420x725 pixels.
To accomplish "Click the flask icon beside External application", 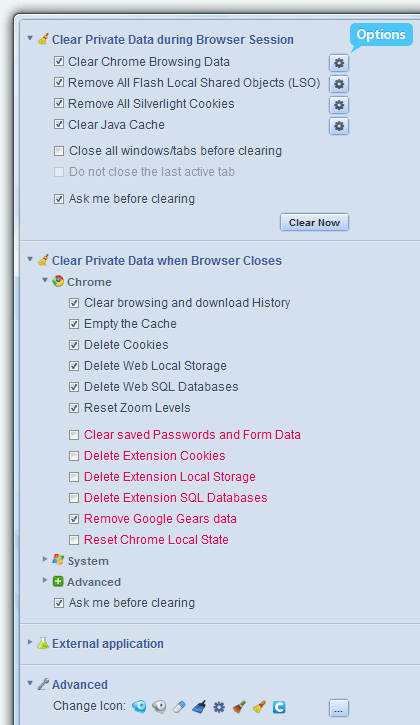I will 43,643.
